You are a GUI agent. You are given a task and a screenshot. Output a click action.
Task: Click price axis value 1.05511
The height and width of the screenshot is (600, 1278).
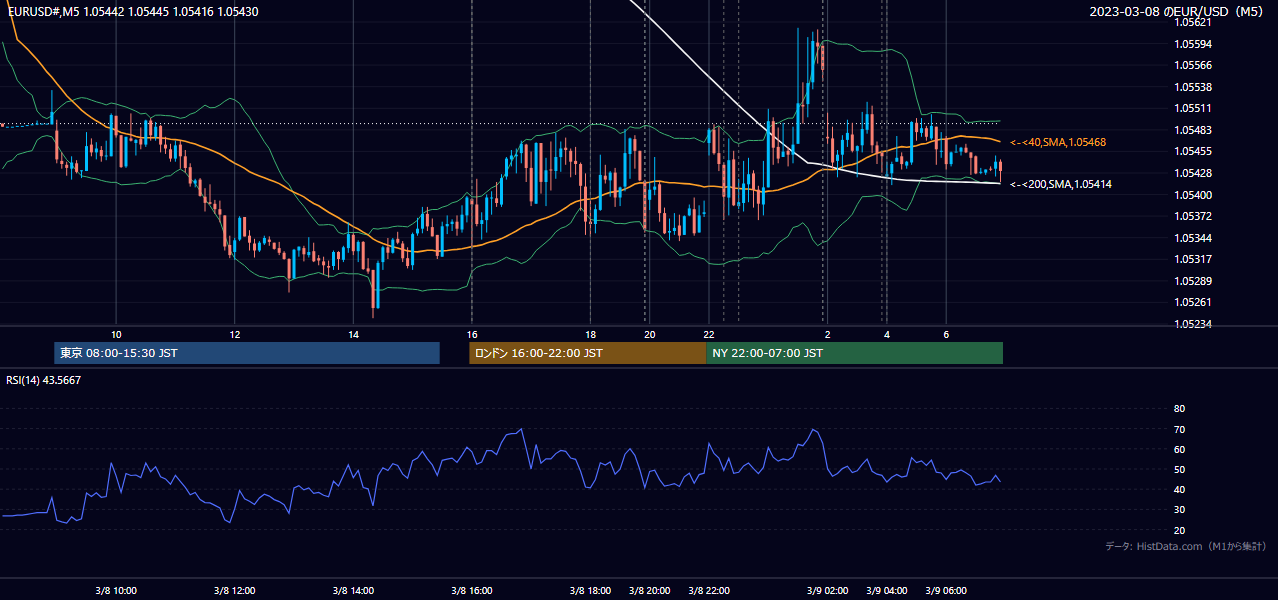pyautogui.click(x=1193, y=108)
